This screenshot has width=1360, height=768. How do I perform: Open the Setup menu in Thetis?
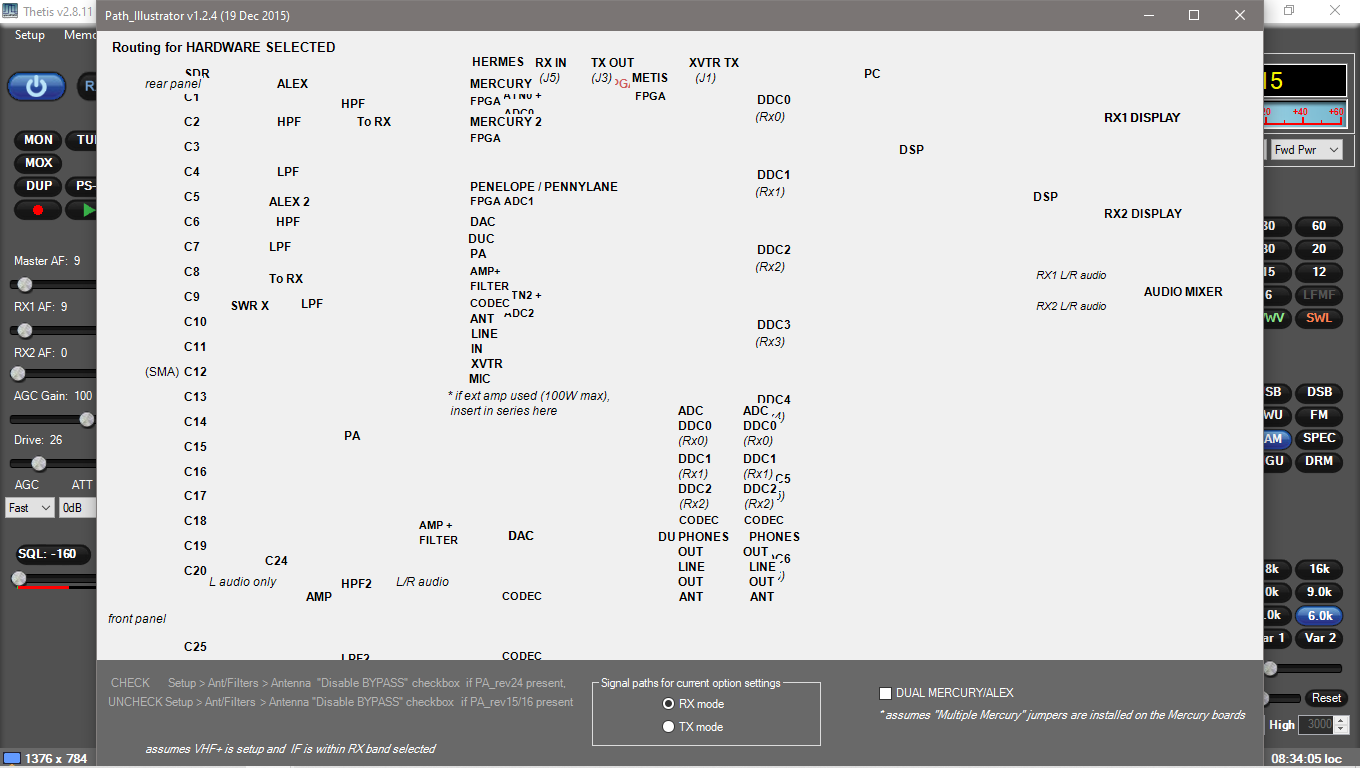[30, 35]
